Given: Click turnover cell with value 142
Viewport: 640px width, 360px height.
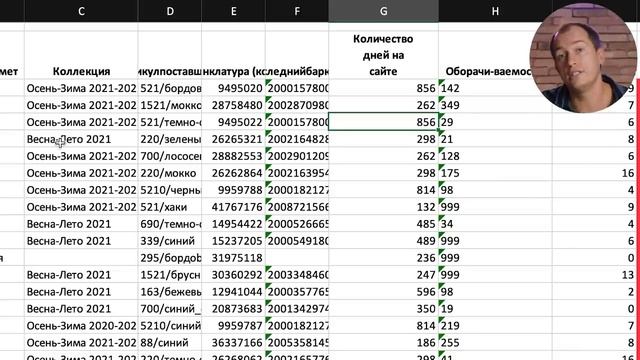Looking at the screenshot, I should point(495,88).
